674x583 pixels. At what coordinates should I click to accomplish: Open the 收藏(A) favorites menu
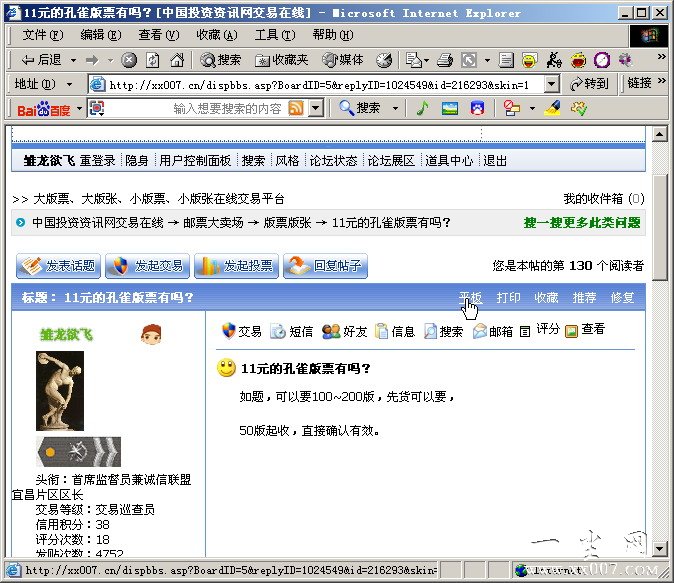(215, 35)
